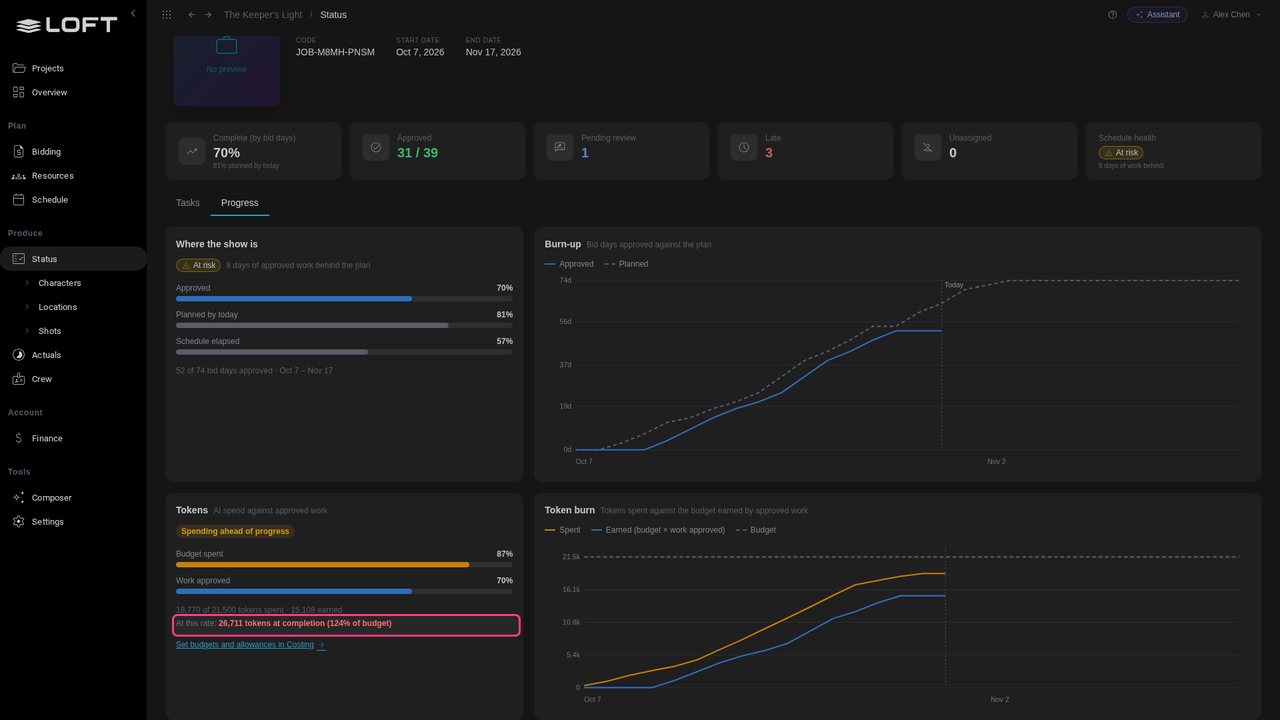The image size is (1280, 720).
Task: Toggle the Earned series in Token burn legend
Action: click(658, 530)
